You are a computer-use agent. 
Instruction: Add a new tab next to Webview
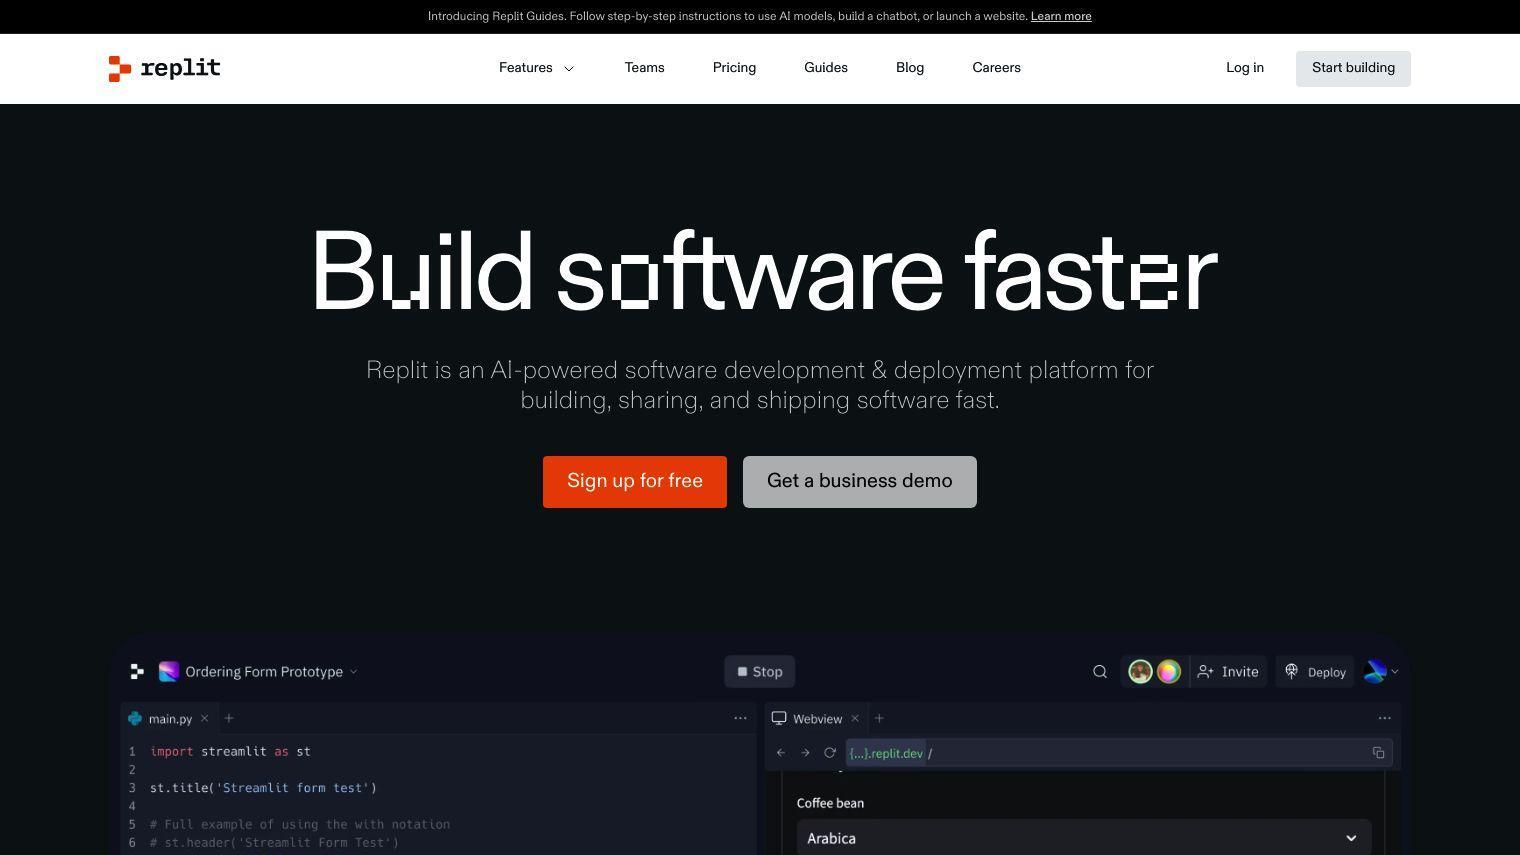point(879,718)
